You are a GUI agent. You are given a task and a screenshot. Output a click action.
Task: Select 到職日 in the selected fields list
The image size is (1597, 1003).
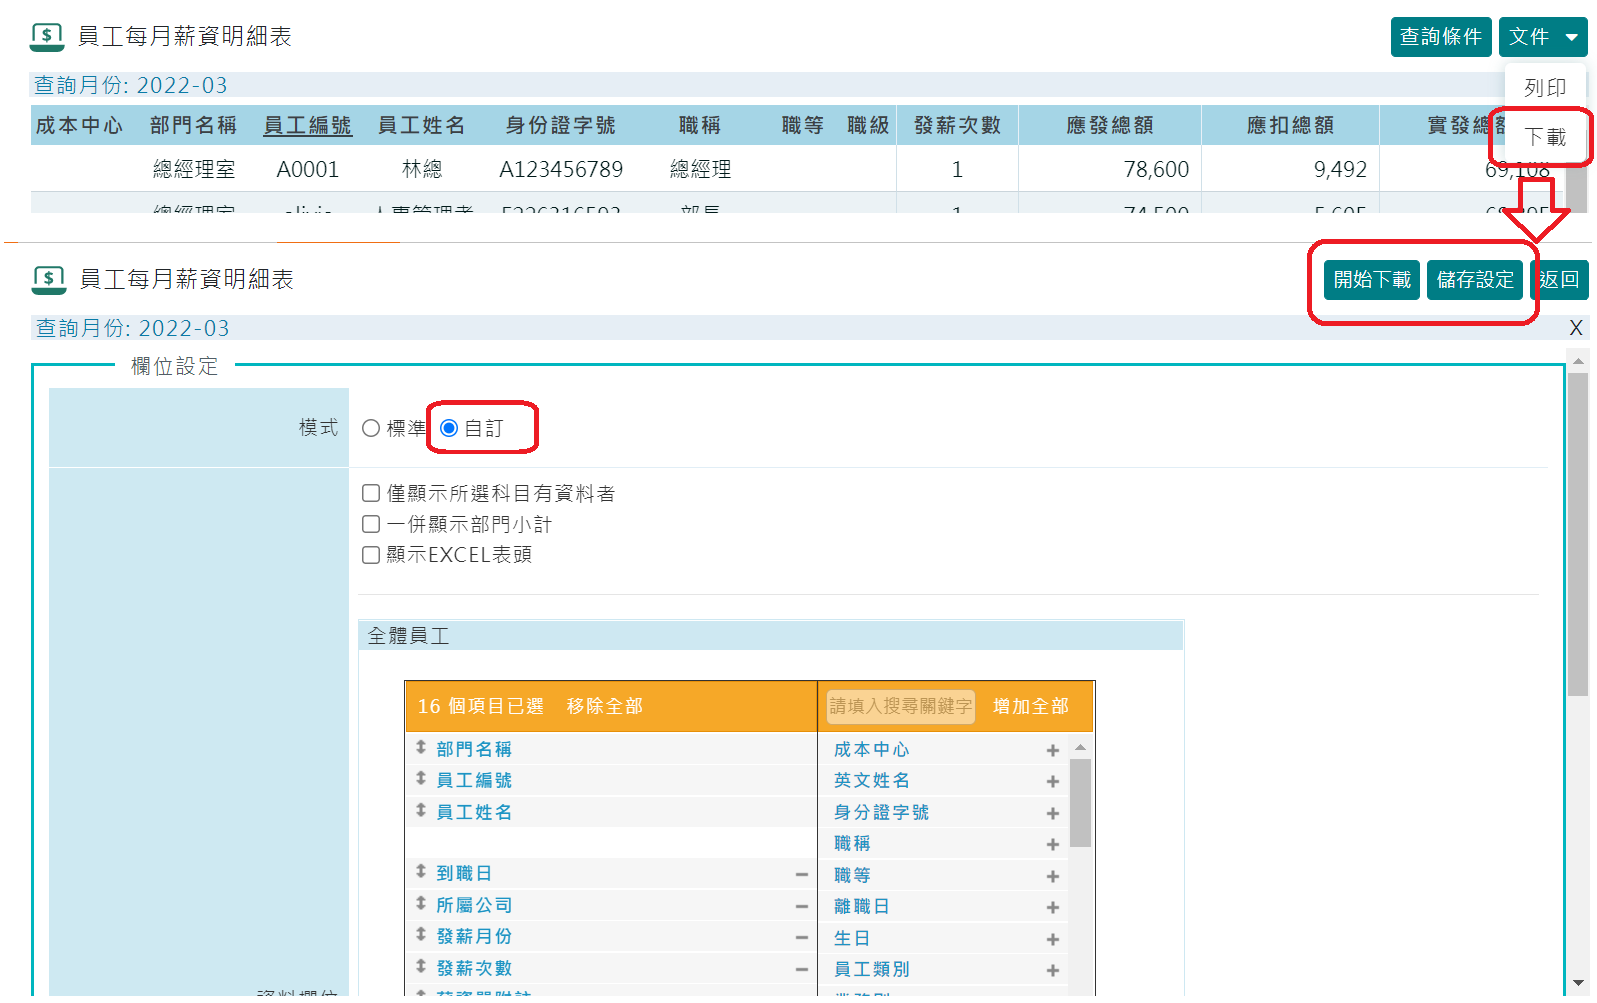464,873
